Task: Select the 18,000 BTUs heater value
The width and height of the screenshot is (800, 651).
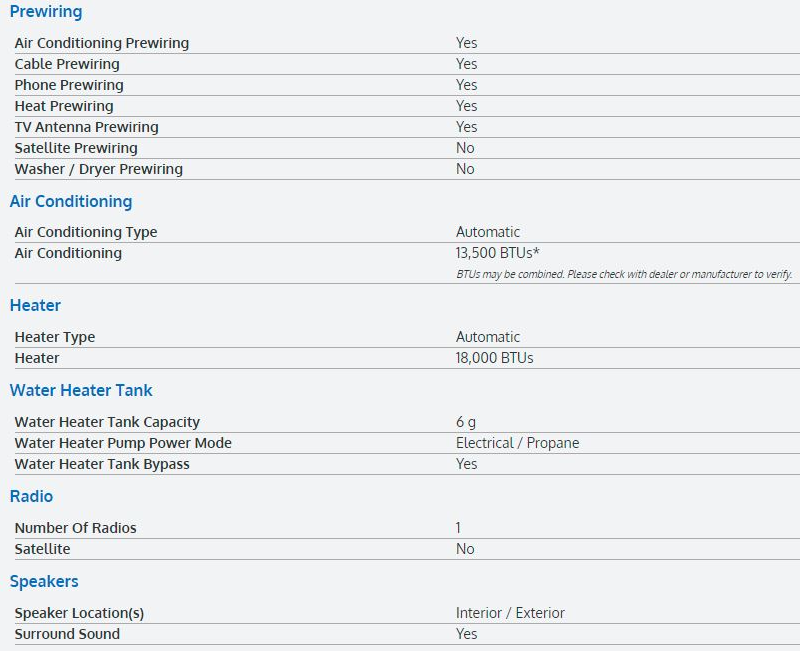Action: pyautogui.click(x=495, y=358)
